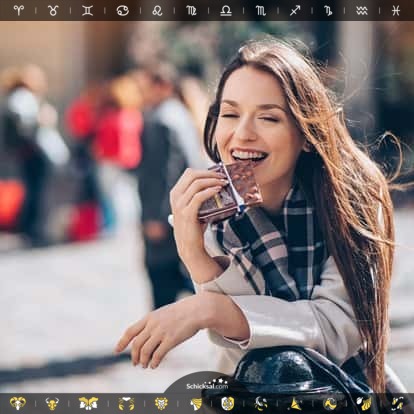
Task: Click the golden crab Cancer illustration
Action: [x=126, y=403]
